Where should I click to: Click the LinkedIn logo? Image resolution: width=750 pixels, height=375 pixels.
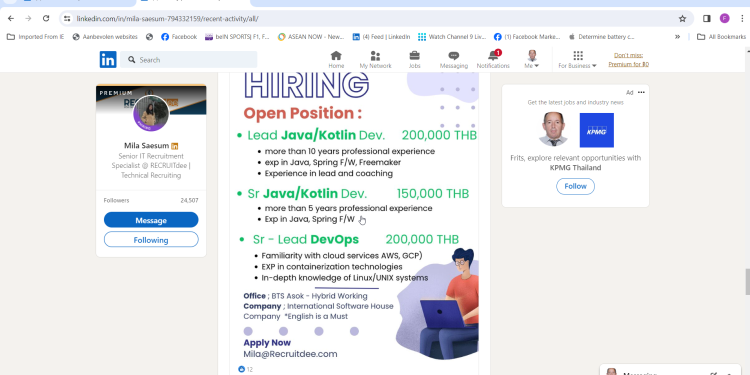click(x=108, y=60)
